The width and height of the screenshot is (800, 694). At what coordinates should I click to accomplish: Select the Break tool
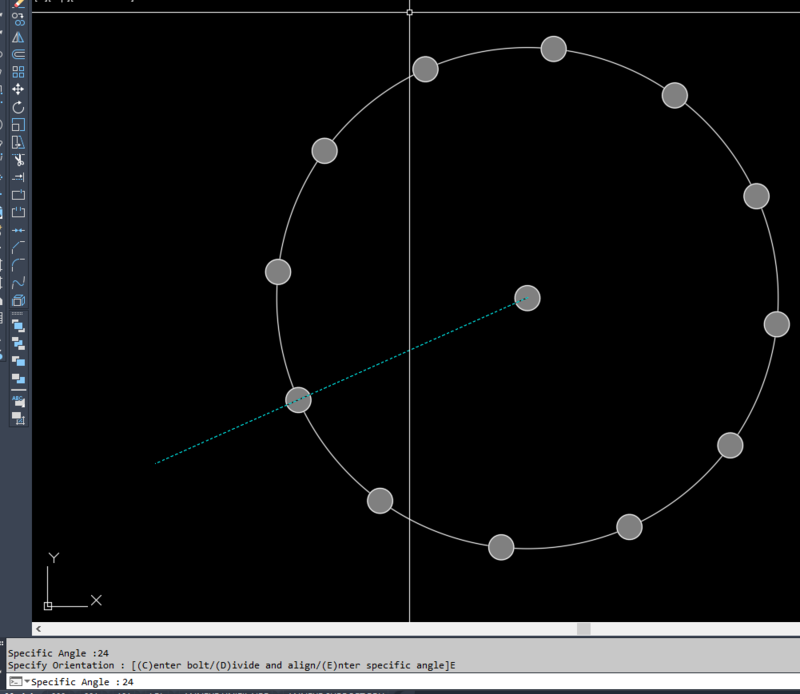[x=18, y=212]
